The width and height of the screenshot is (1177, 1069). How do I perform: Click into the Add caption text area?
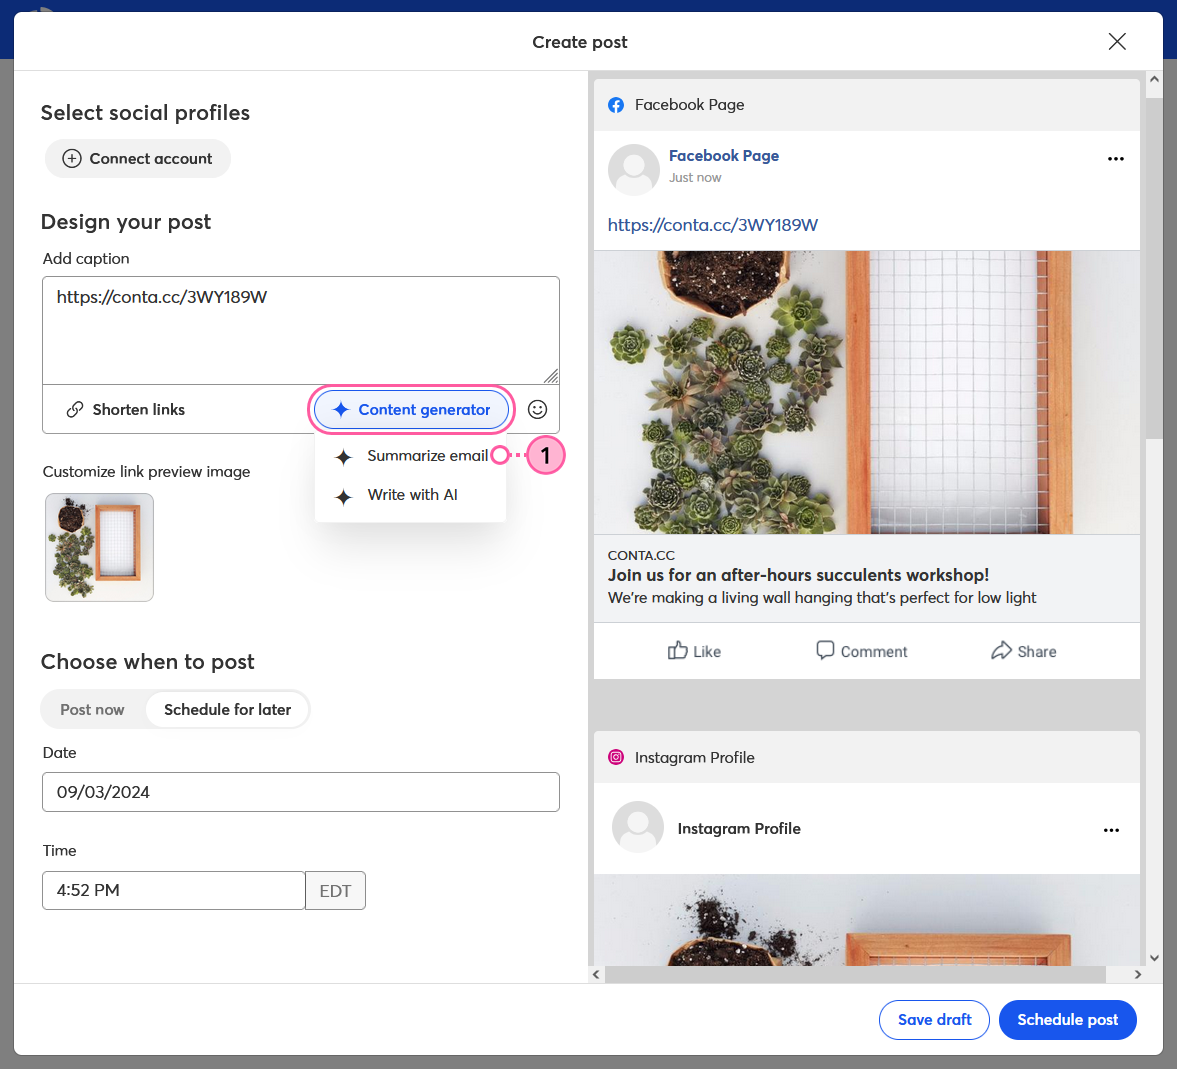[x=300, y=330]
